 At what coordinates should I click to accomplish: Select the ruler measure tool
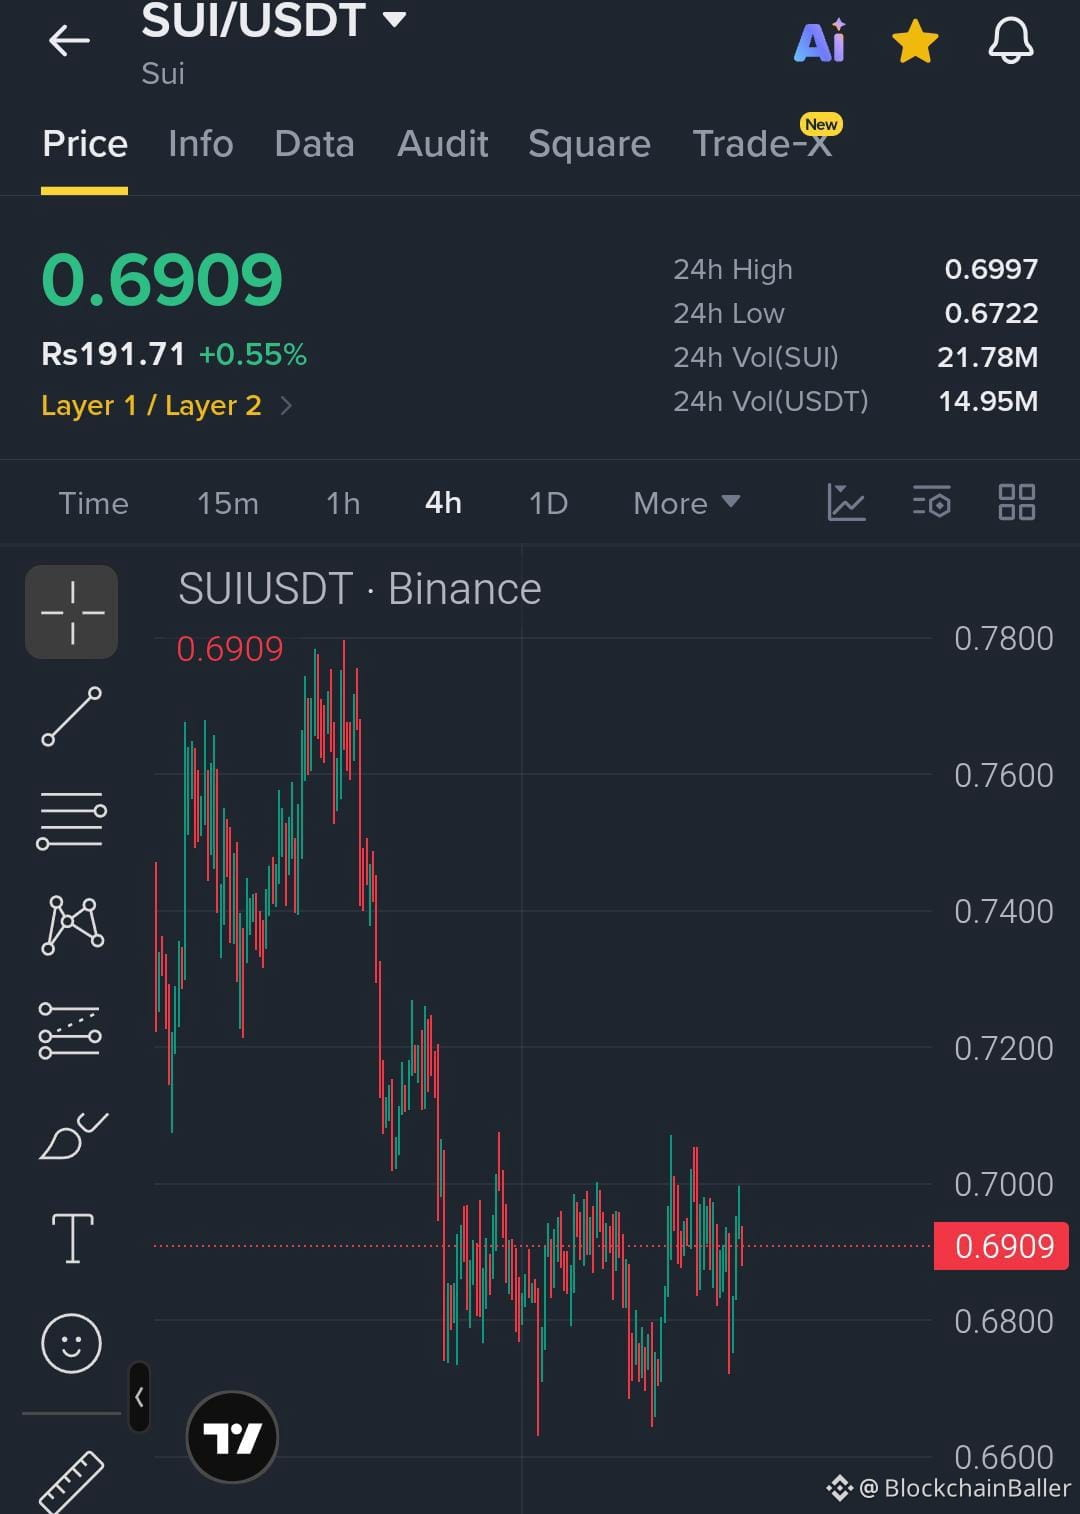point(71,1481)
